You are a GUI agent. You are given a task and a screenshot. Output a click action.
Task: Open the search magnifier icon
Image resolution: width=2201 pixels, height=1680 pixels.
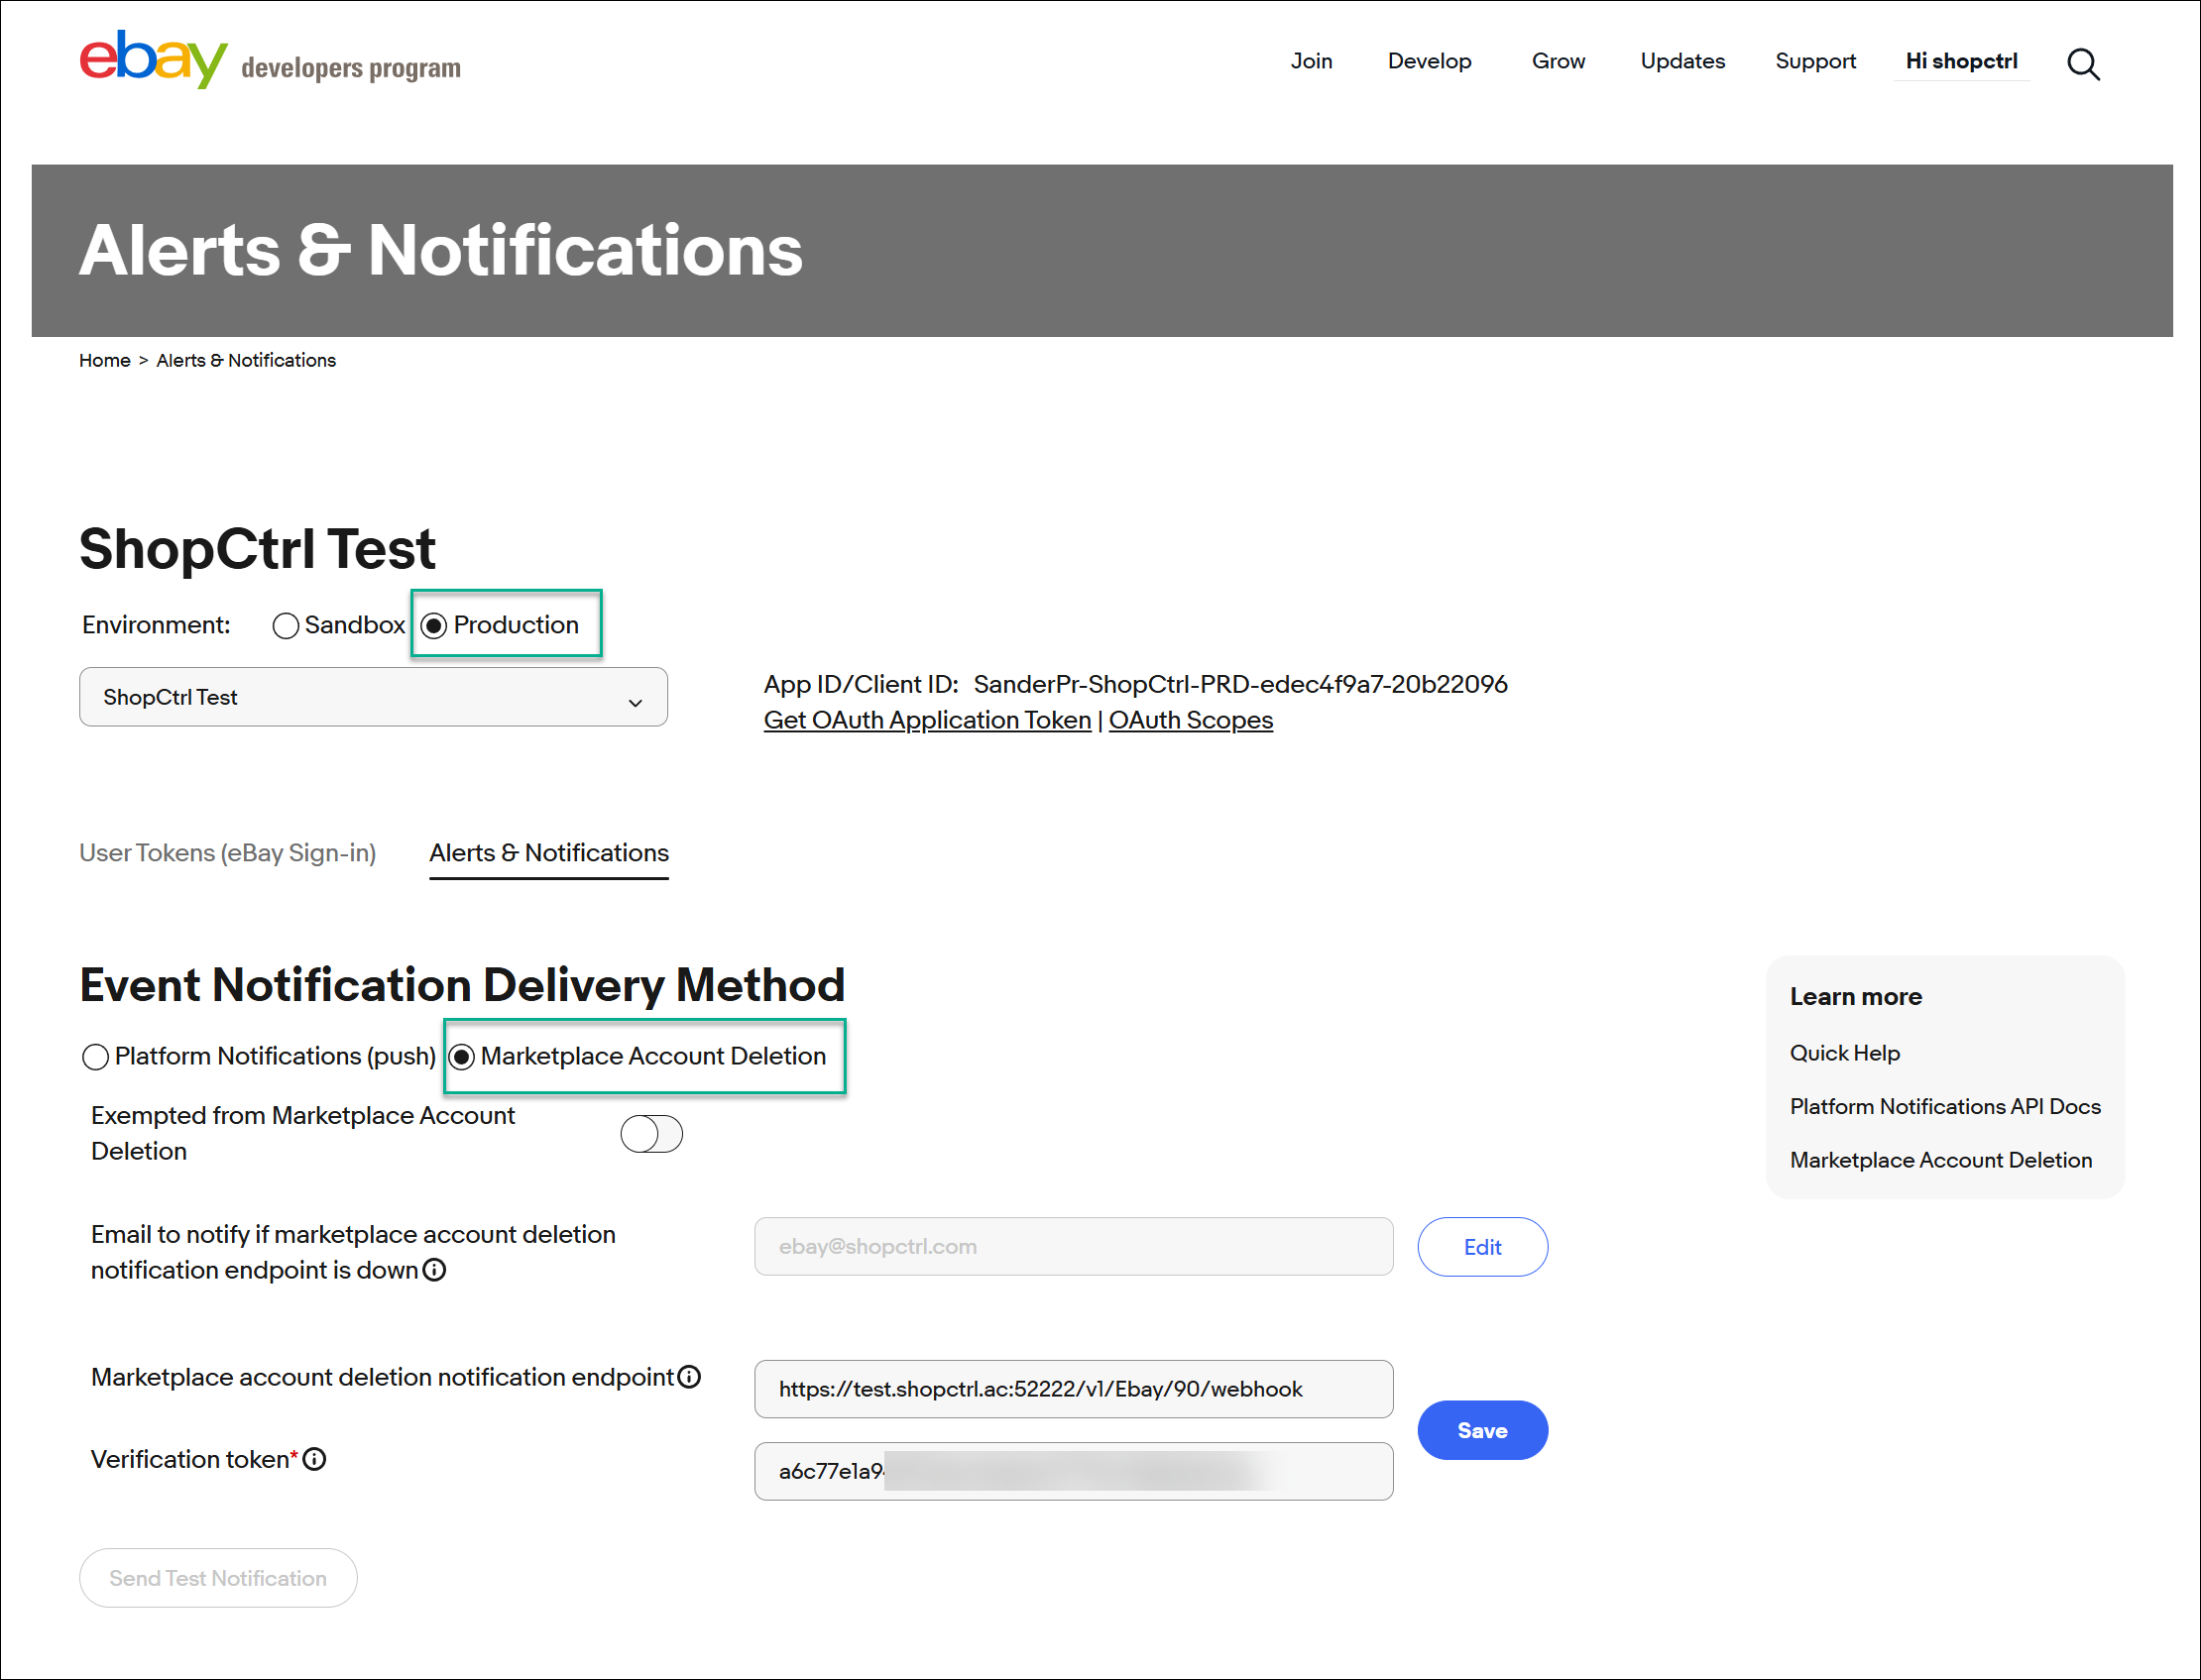point(2083,64)
